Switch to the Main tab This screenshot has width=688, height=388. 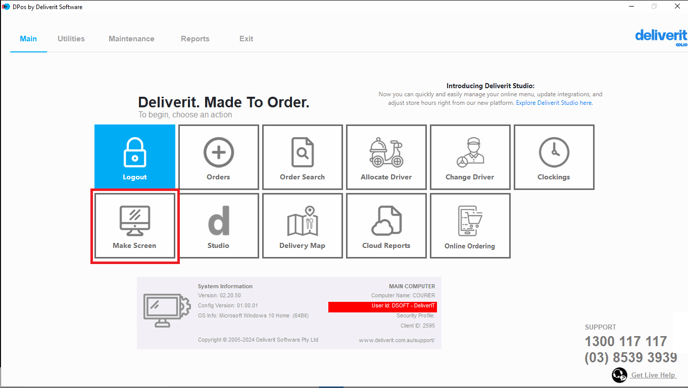click(x=28, y=39)
